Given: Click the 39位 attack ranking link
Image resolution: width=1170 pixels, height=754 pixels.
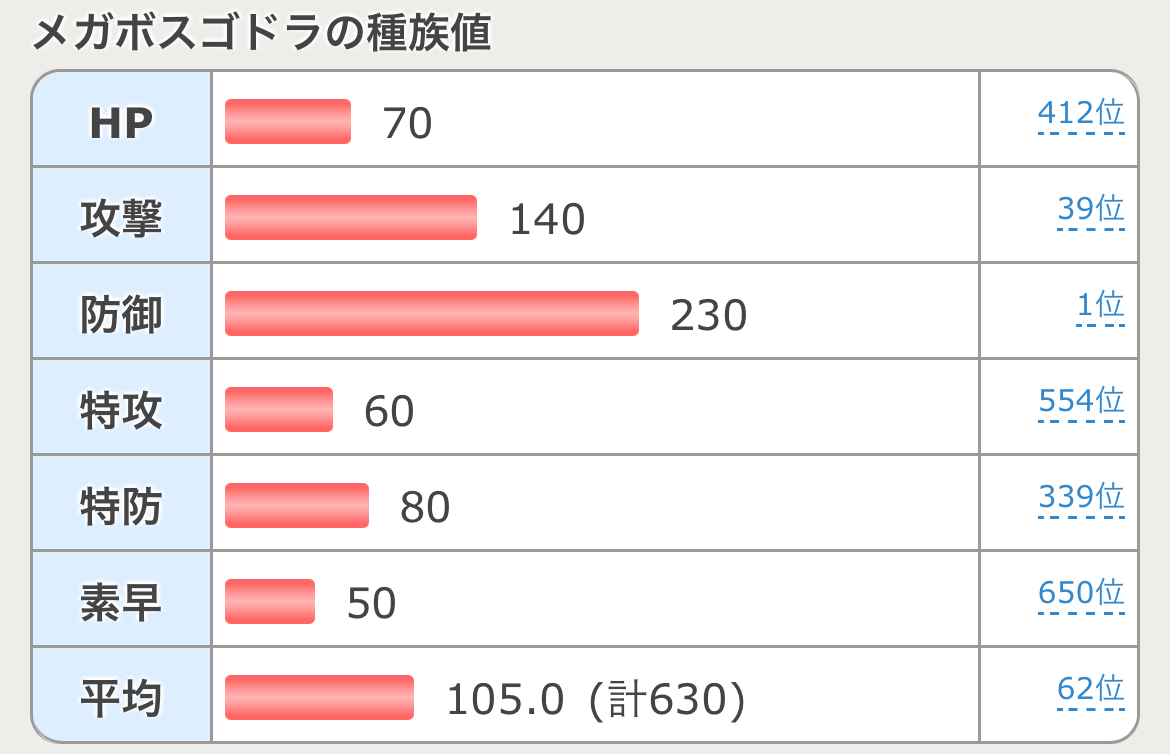Looking at the screenshot, I should 1090,210.
